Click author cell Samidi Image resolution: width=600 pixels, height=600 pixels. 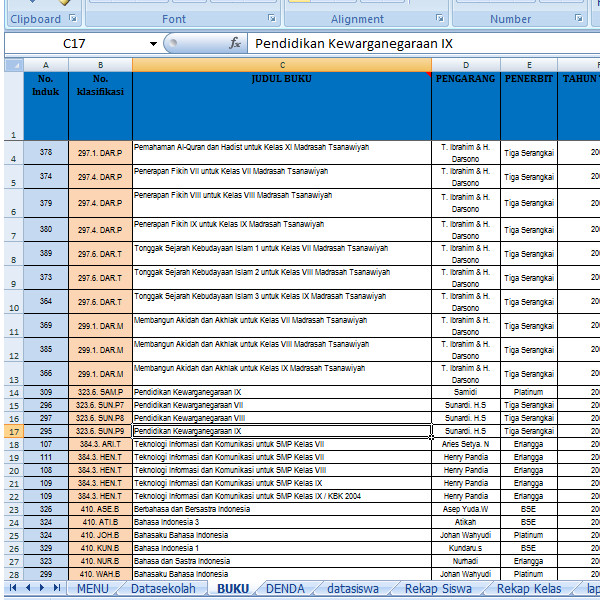(466, 392)
